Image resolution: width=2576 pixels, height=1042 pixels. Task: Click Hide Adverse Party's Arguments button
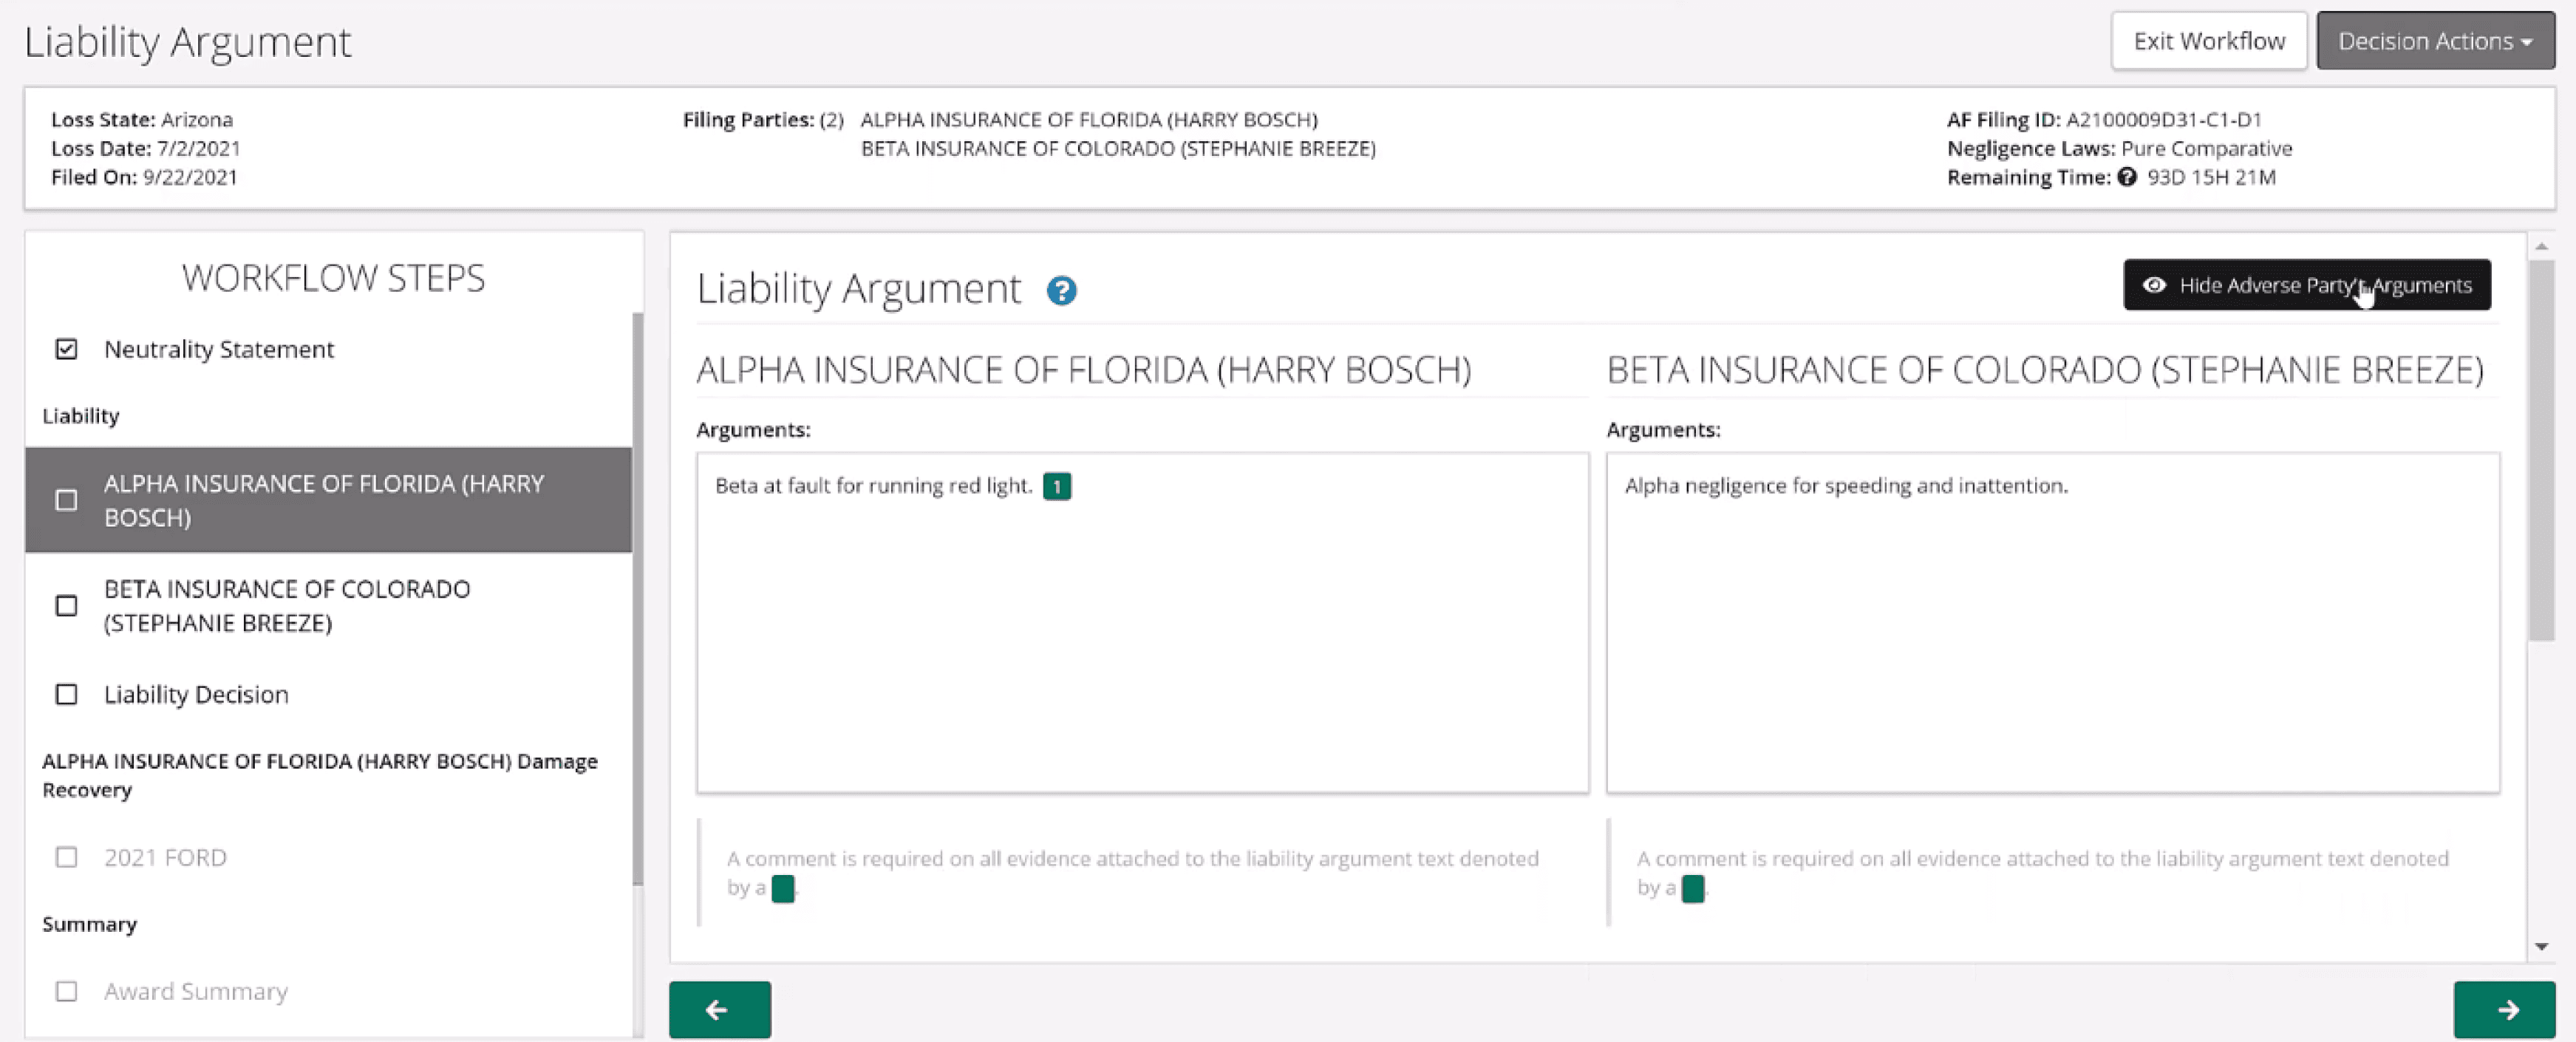[2306, 285]
